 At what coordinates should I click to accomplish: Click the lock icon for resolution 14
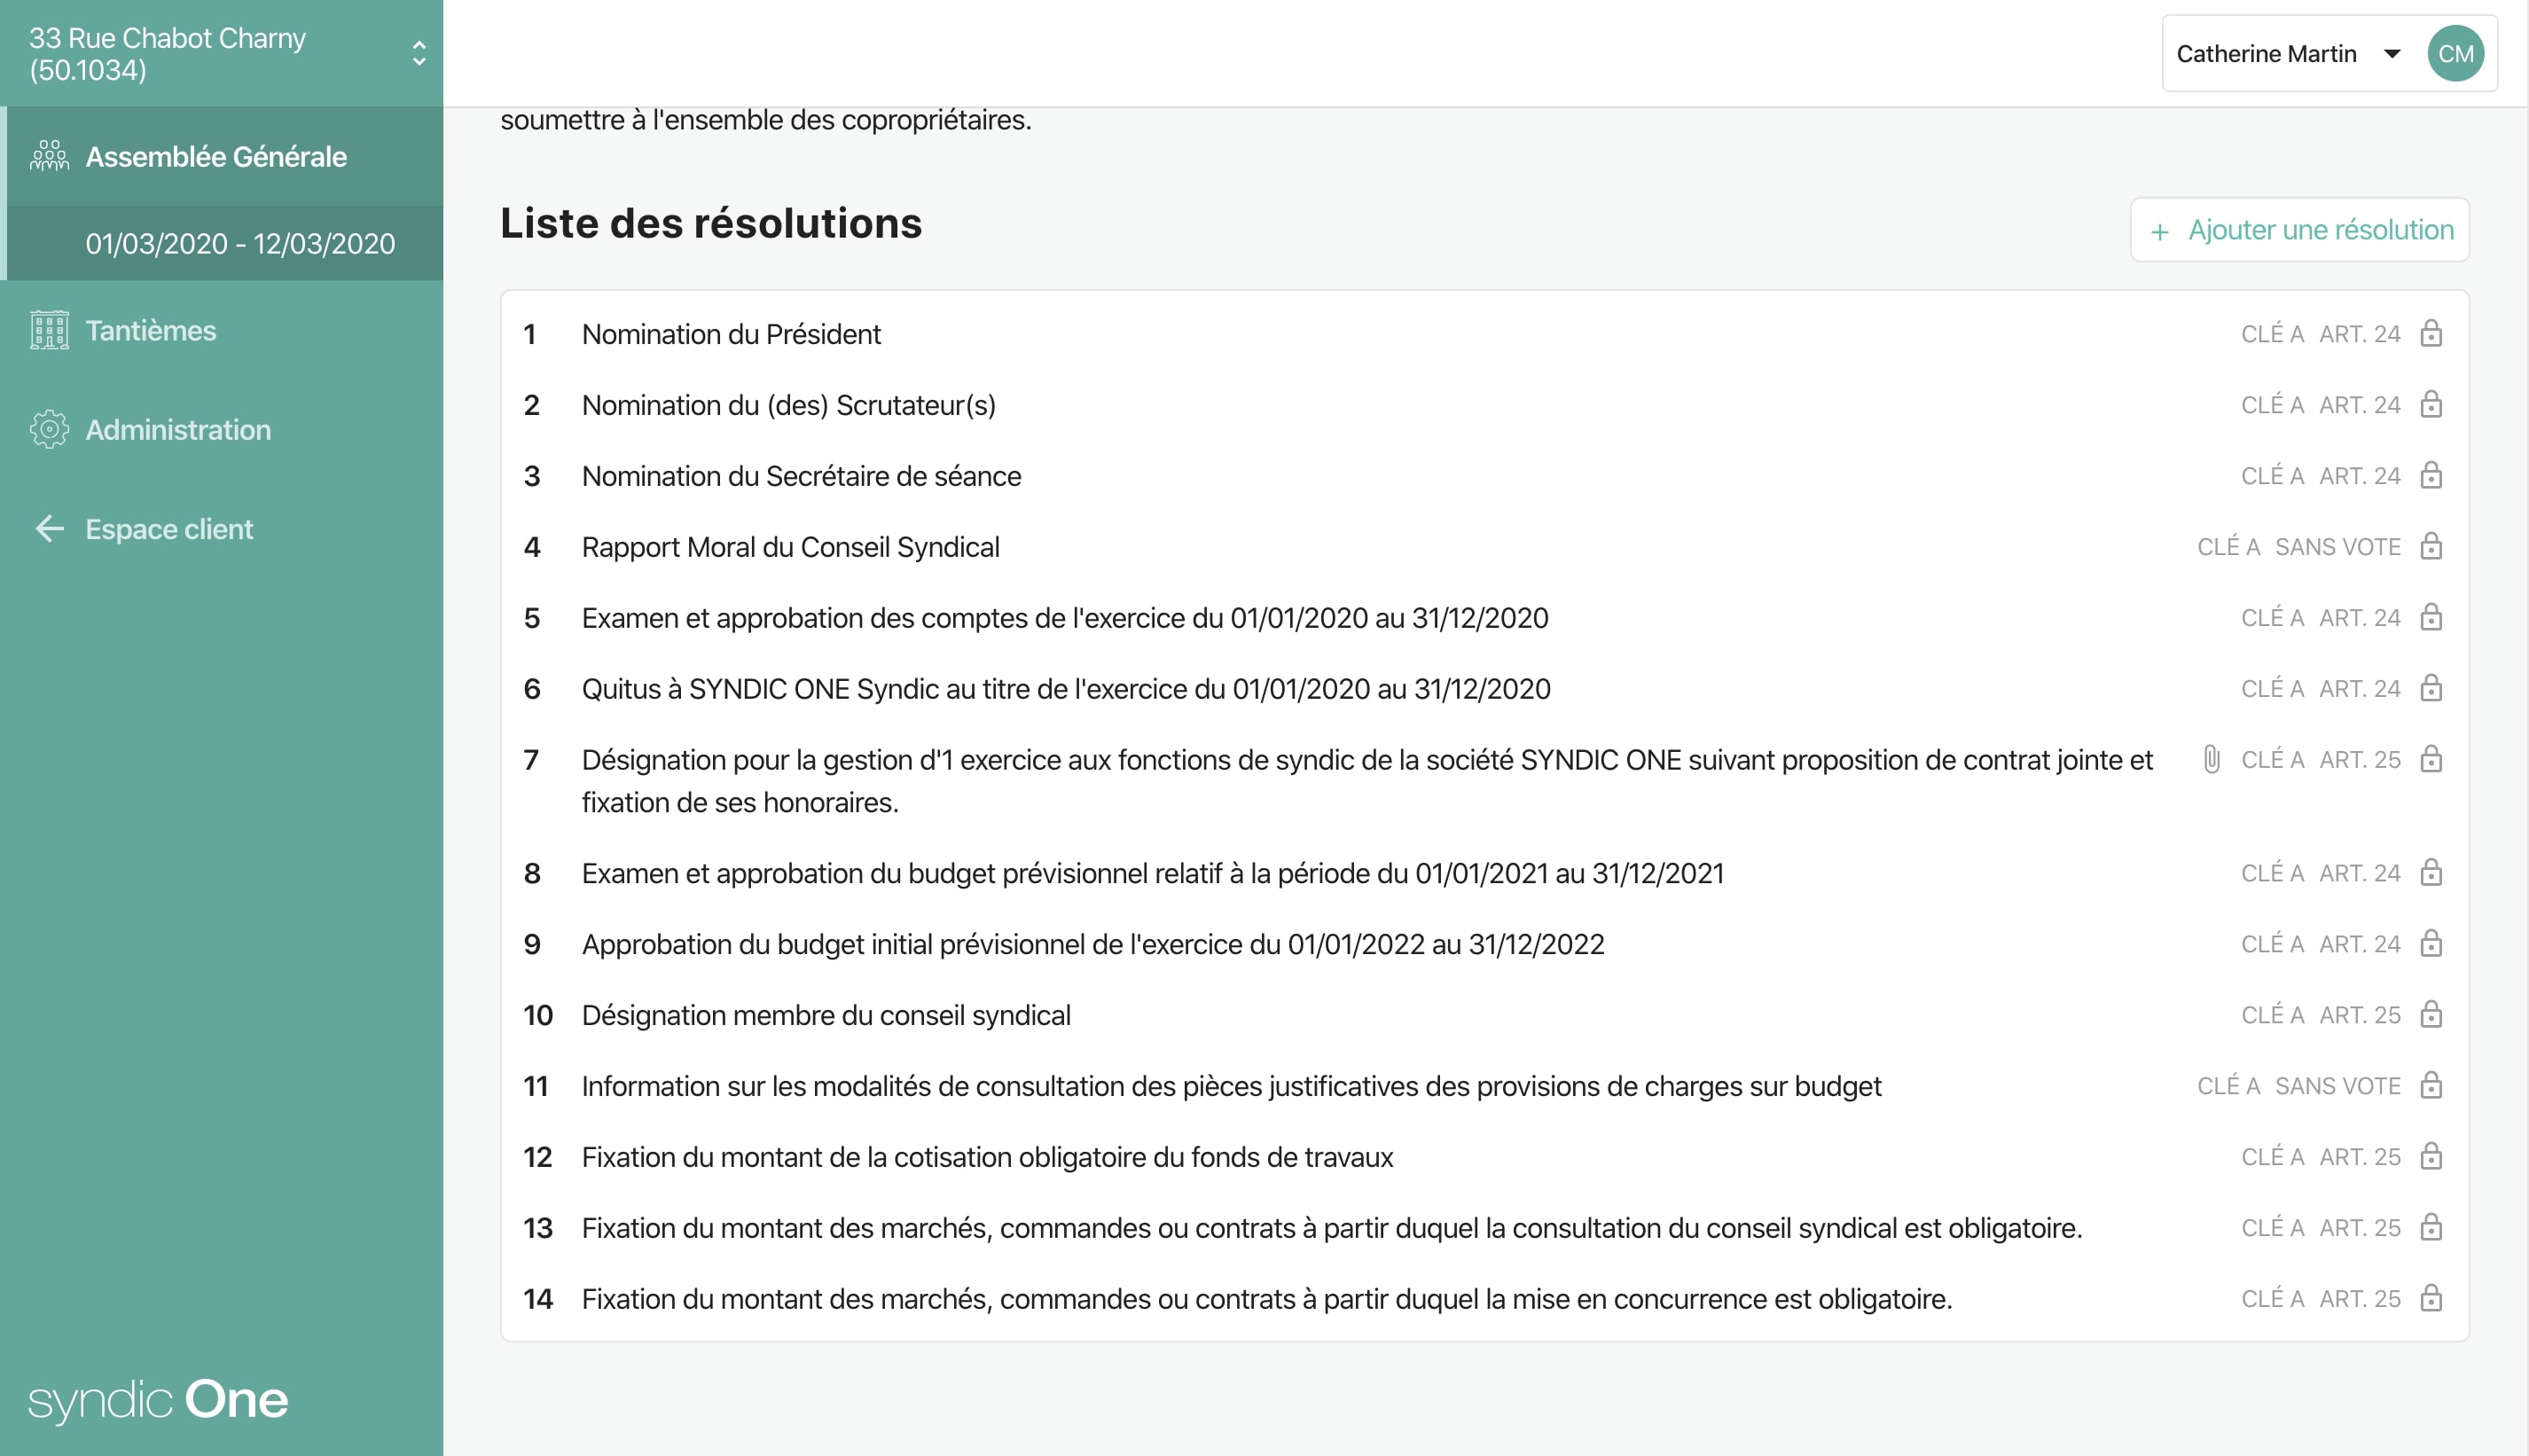tap(2431, 1299)
